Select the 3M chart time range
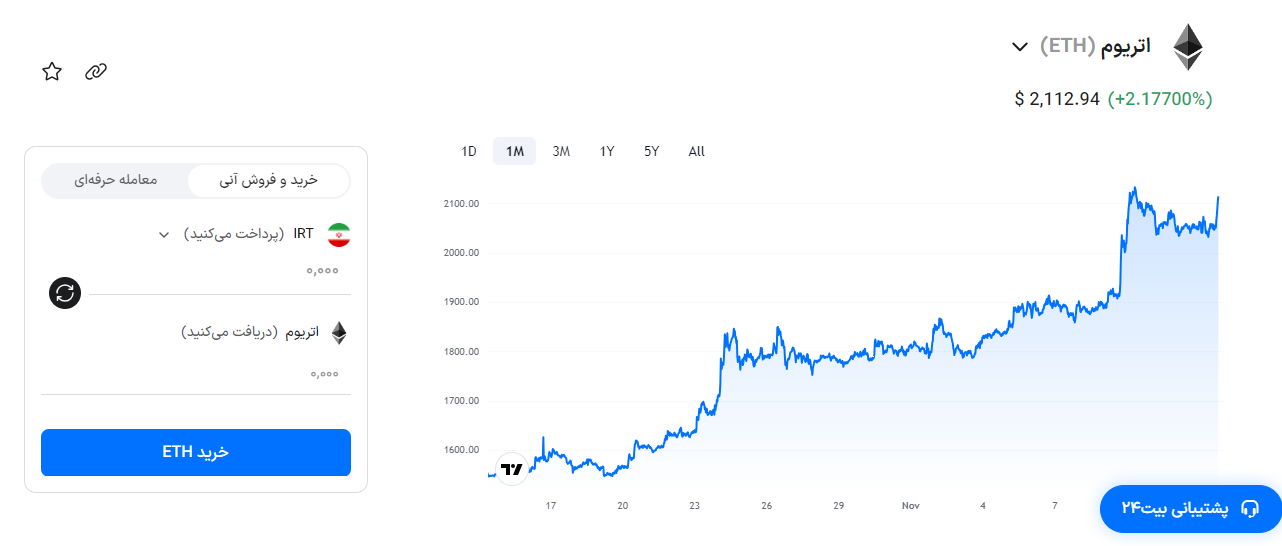1282x546 pixels. 561,152
